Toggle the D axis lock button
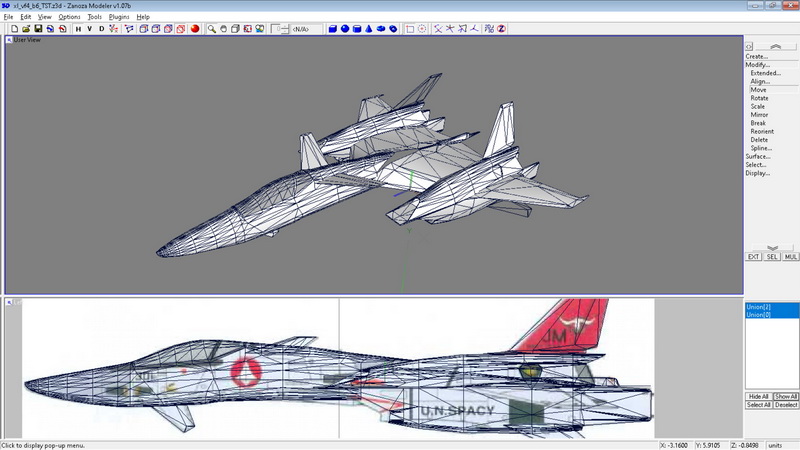This screenshot has width=800, height=450. pos(102,29)
